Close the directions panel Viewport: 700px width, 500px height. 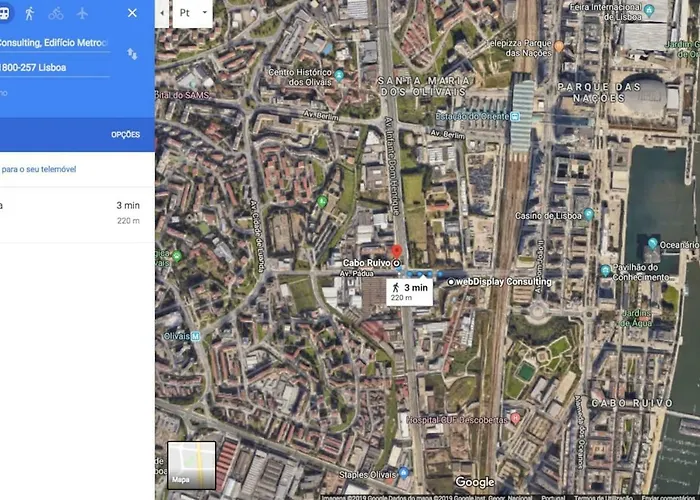(132, 13)
